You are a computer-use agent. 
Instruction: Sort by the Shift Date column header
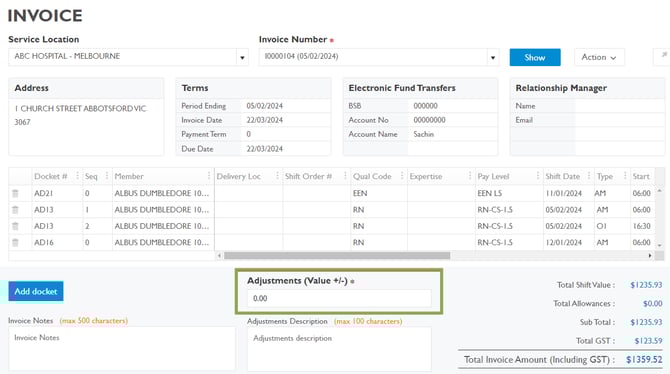[x=563, y=176]
